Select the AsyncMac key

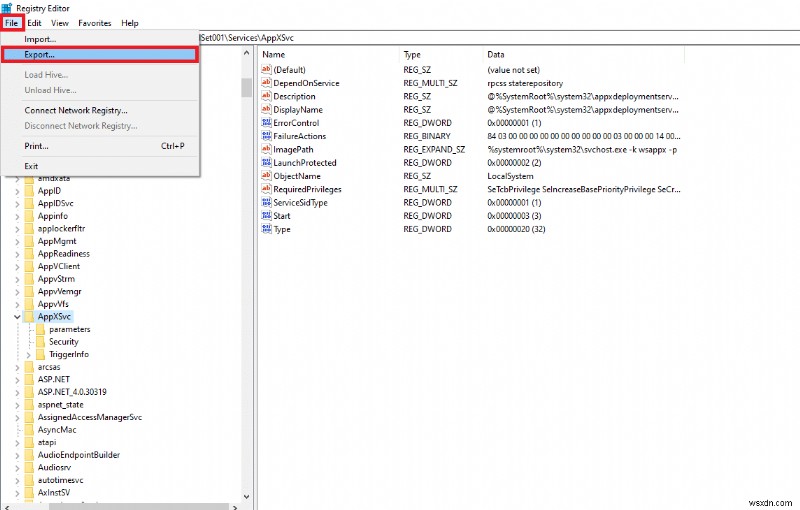[x=57, y=430]
